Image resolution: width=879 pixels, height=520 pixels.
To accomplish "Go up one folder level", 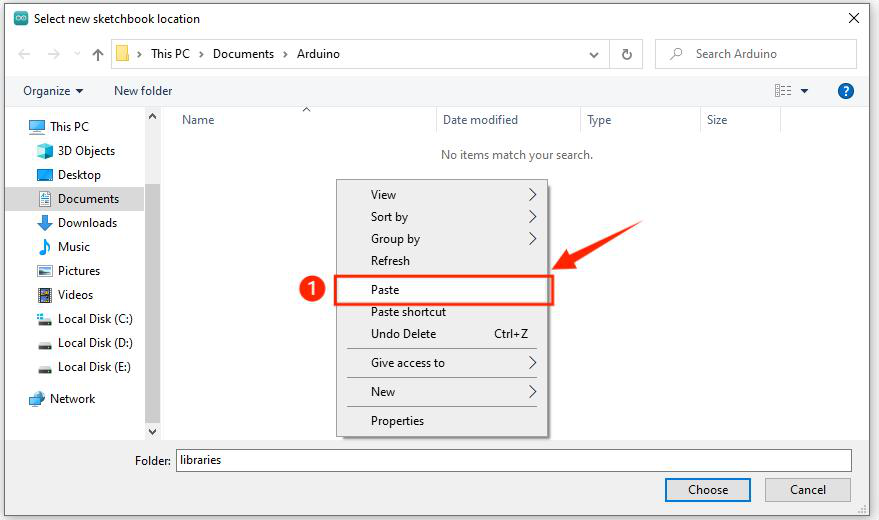I will tap(98, 54).
